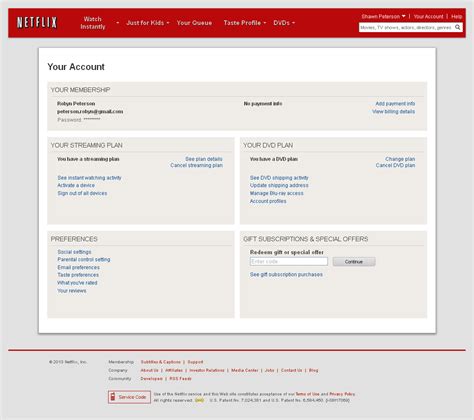Open the Taste Profile menu

pos(245,23)
